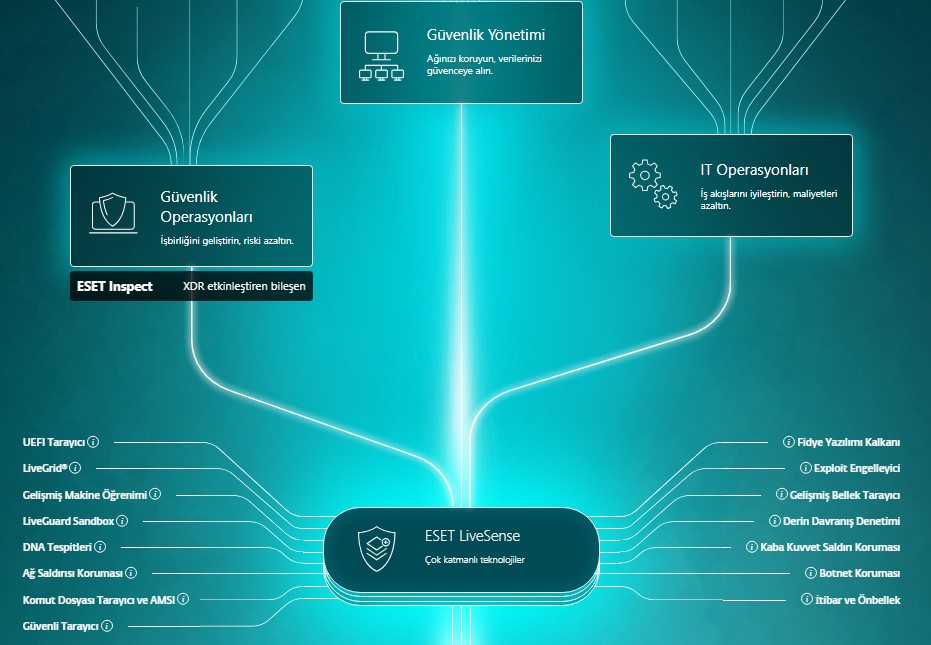
Task: Select the LiveGuard Sandbox label
Action: click(x=68, y=521)
